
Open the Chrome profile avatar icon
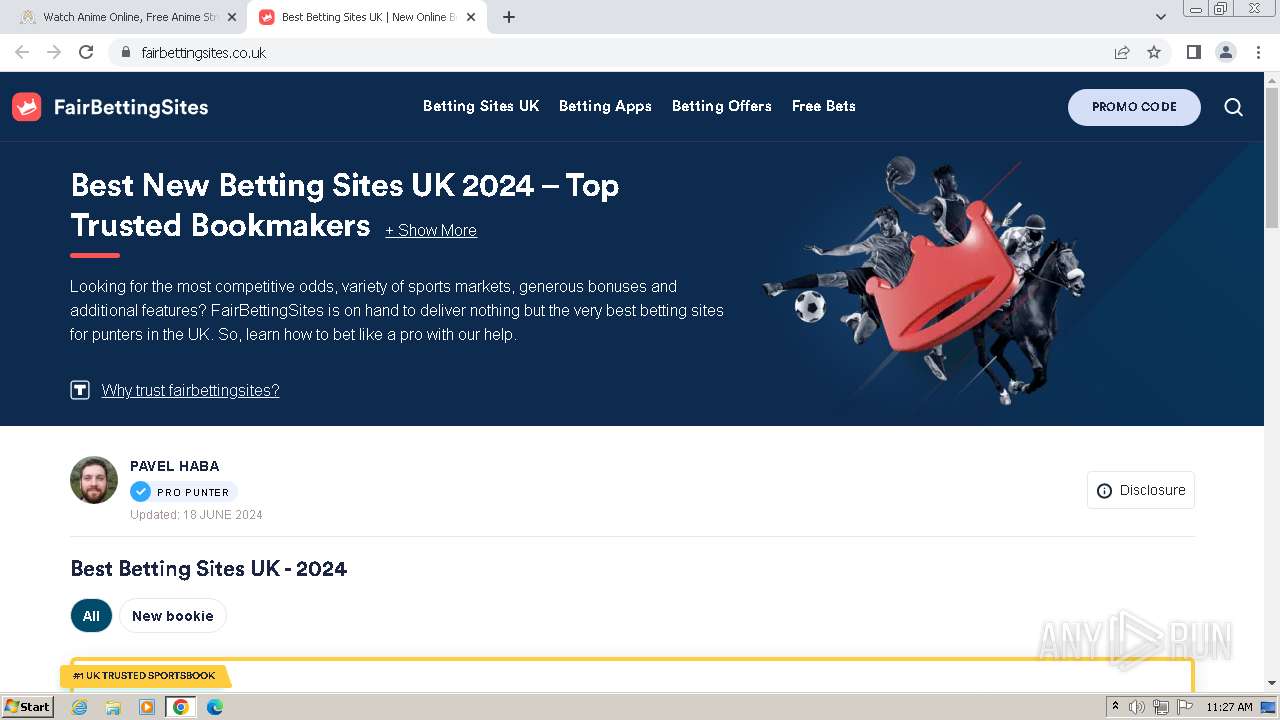point(1226,52)
